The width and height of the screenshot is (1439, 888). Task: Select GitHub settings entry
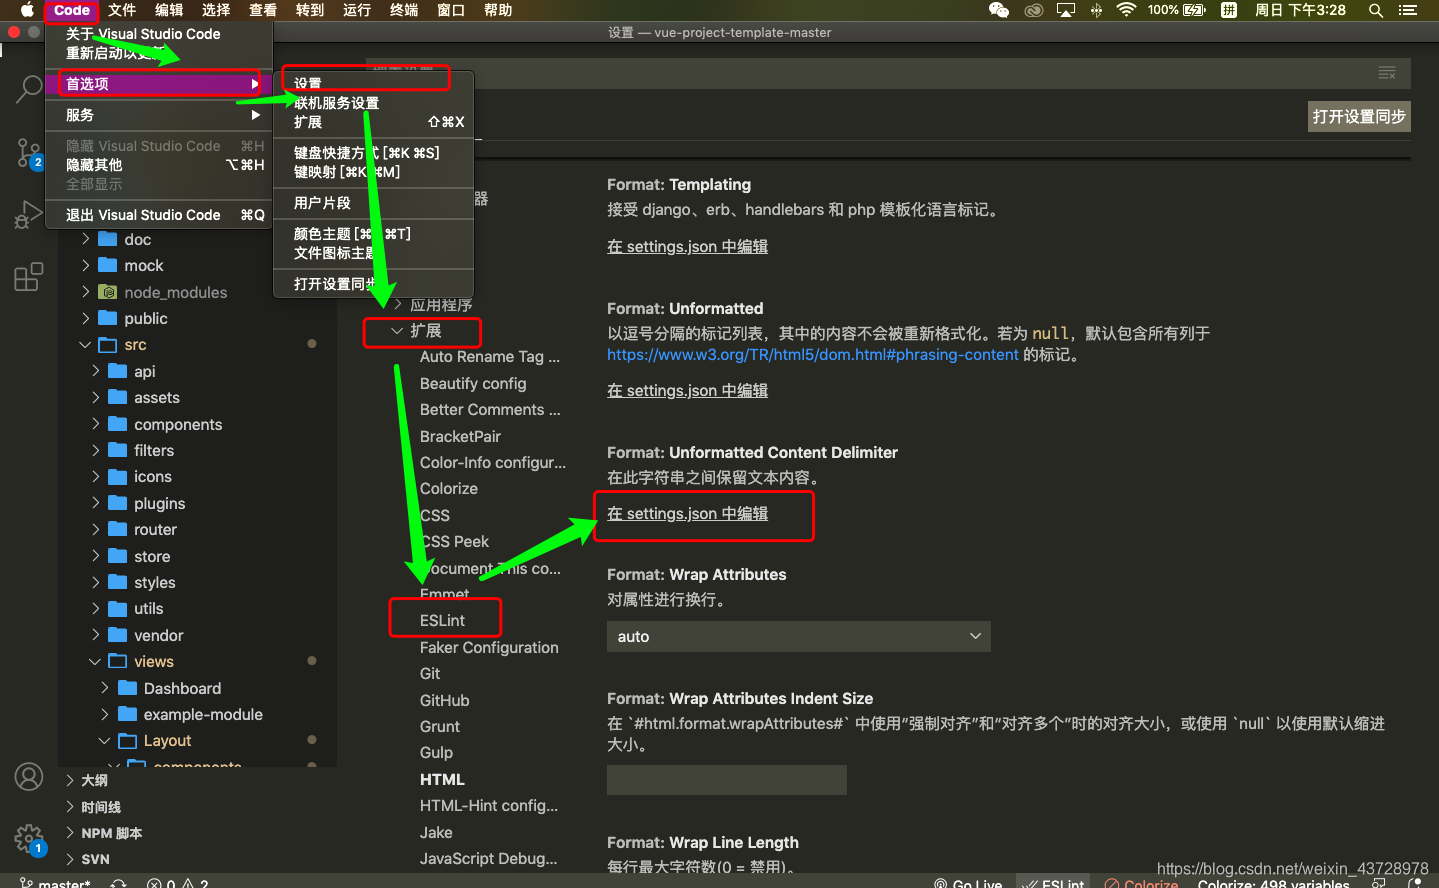coord(444,701)
